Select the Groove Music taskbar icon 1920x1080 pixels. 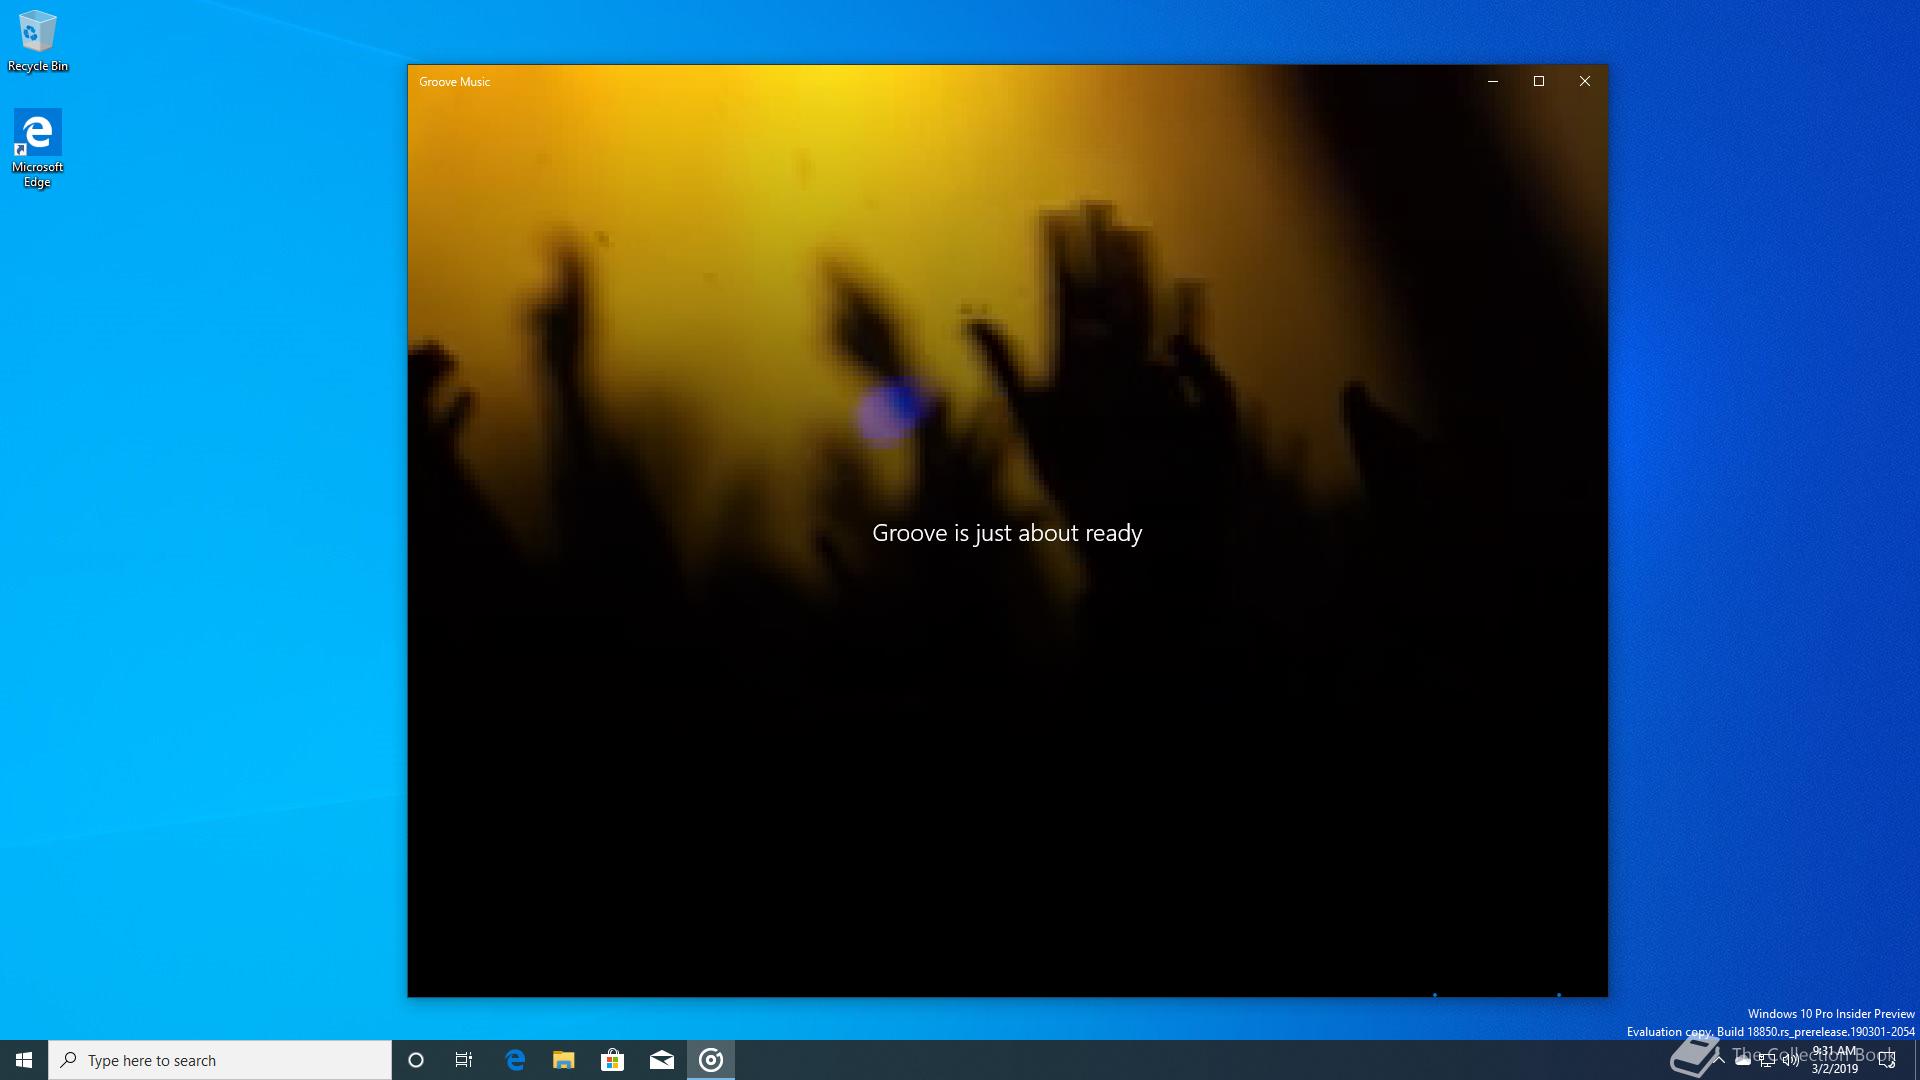tap(711, 1060)
